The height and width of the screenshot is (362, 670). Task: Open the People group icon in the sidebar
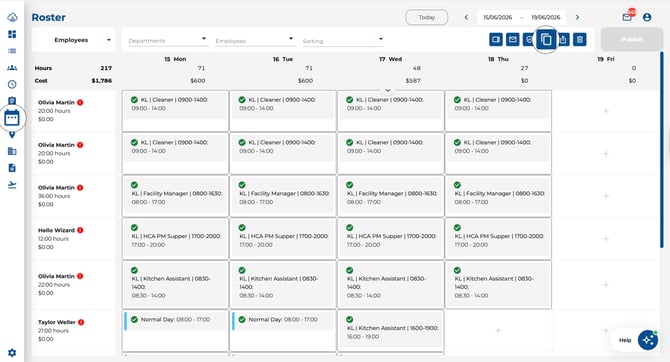pyautogui.click(x=12, y=68)
